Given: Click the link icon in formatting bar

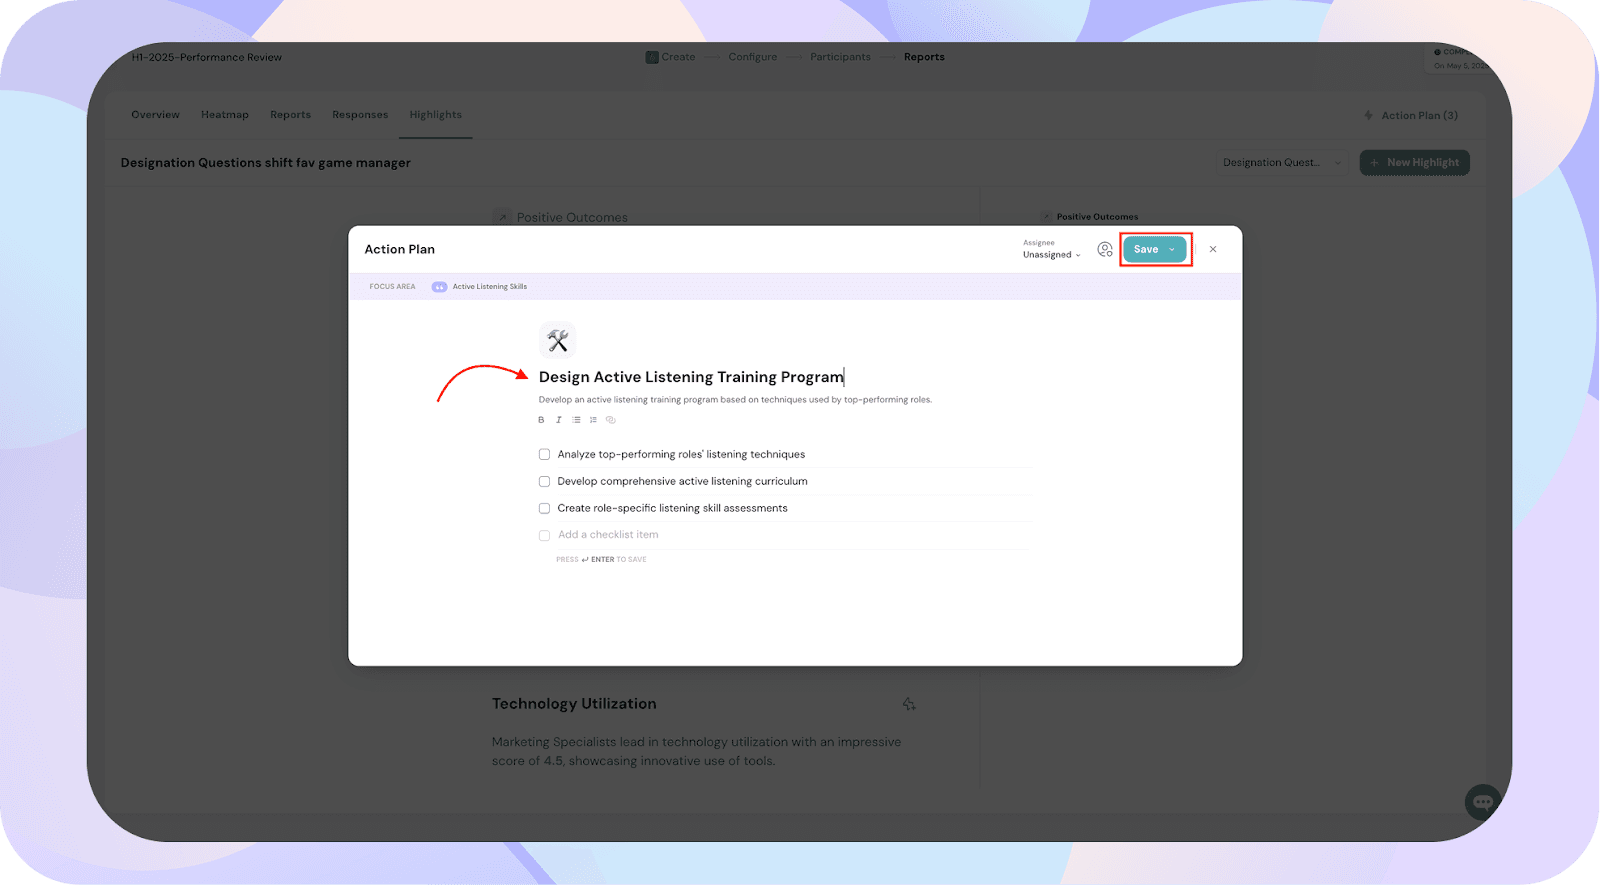Looking at the screenshot, I should (x=610, y=420).
